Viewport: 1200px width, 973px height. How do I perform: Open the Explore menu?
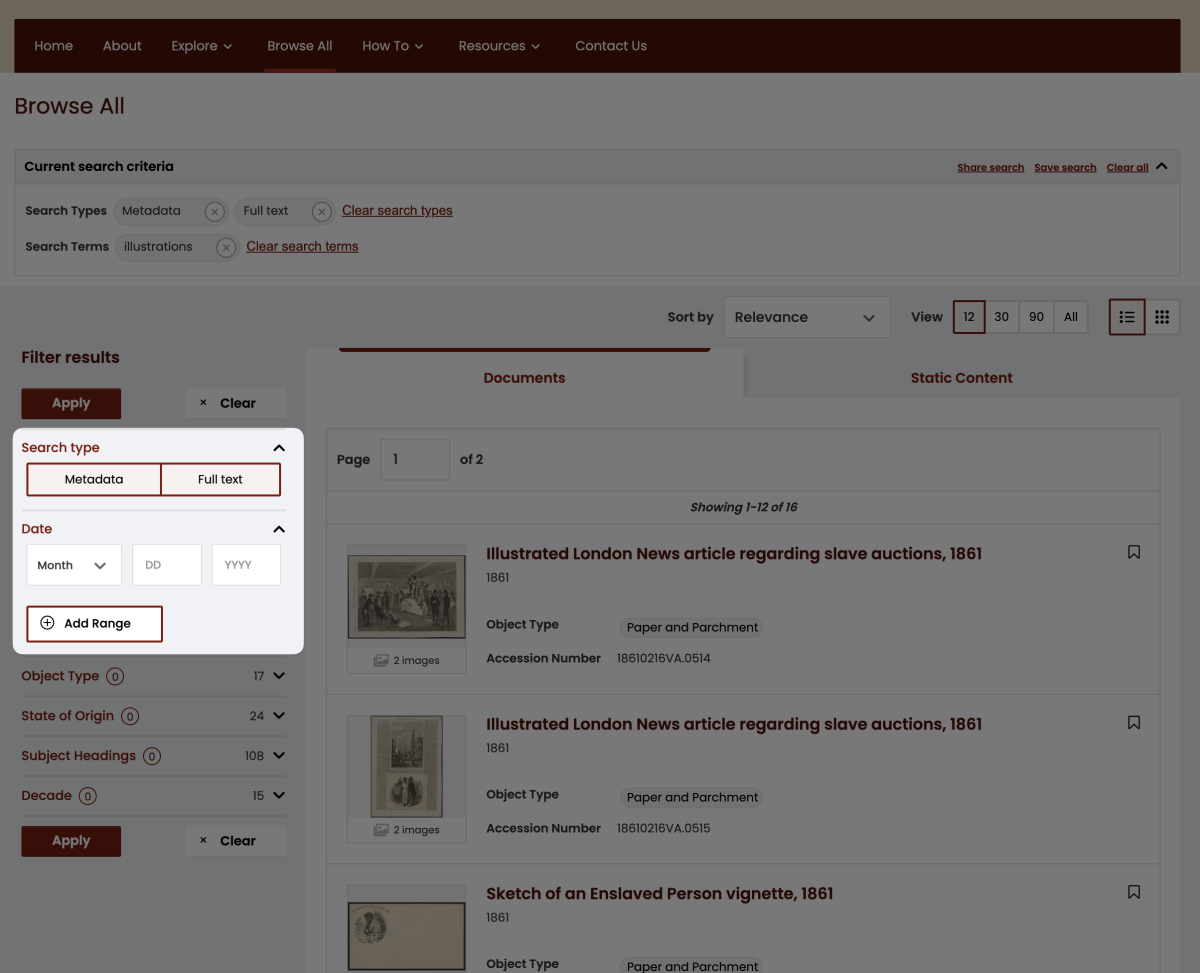pos(202,46)
